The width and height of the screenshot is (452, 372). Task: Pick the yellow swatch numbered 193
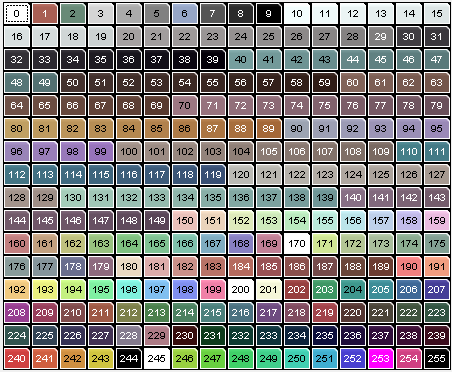[45, 289]
